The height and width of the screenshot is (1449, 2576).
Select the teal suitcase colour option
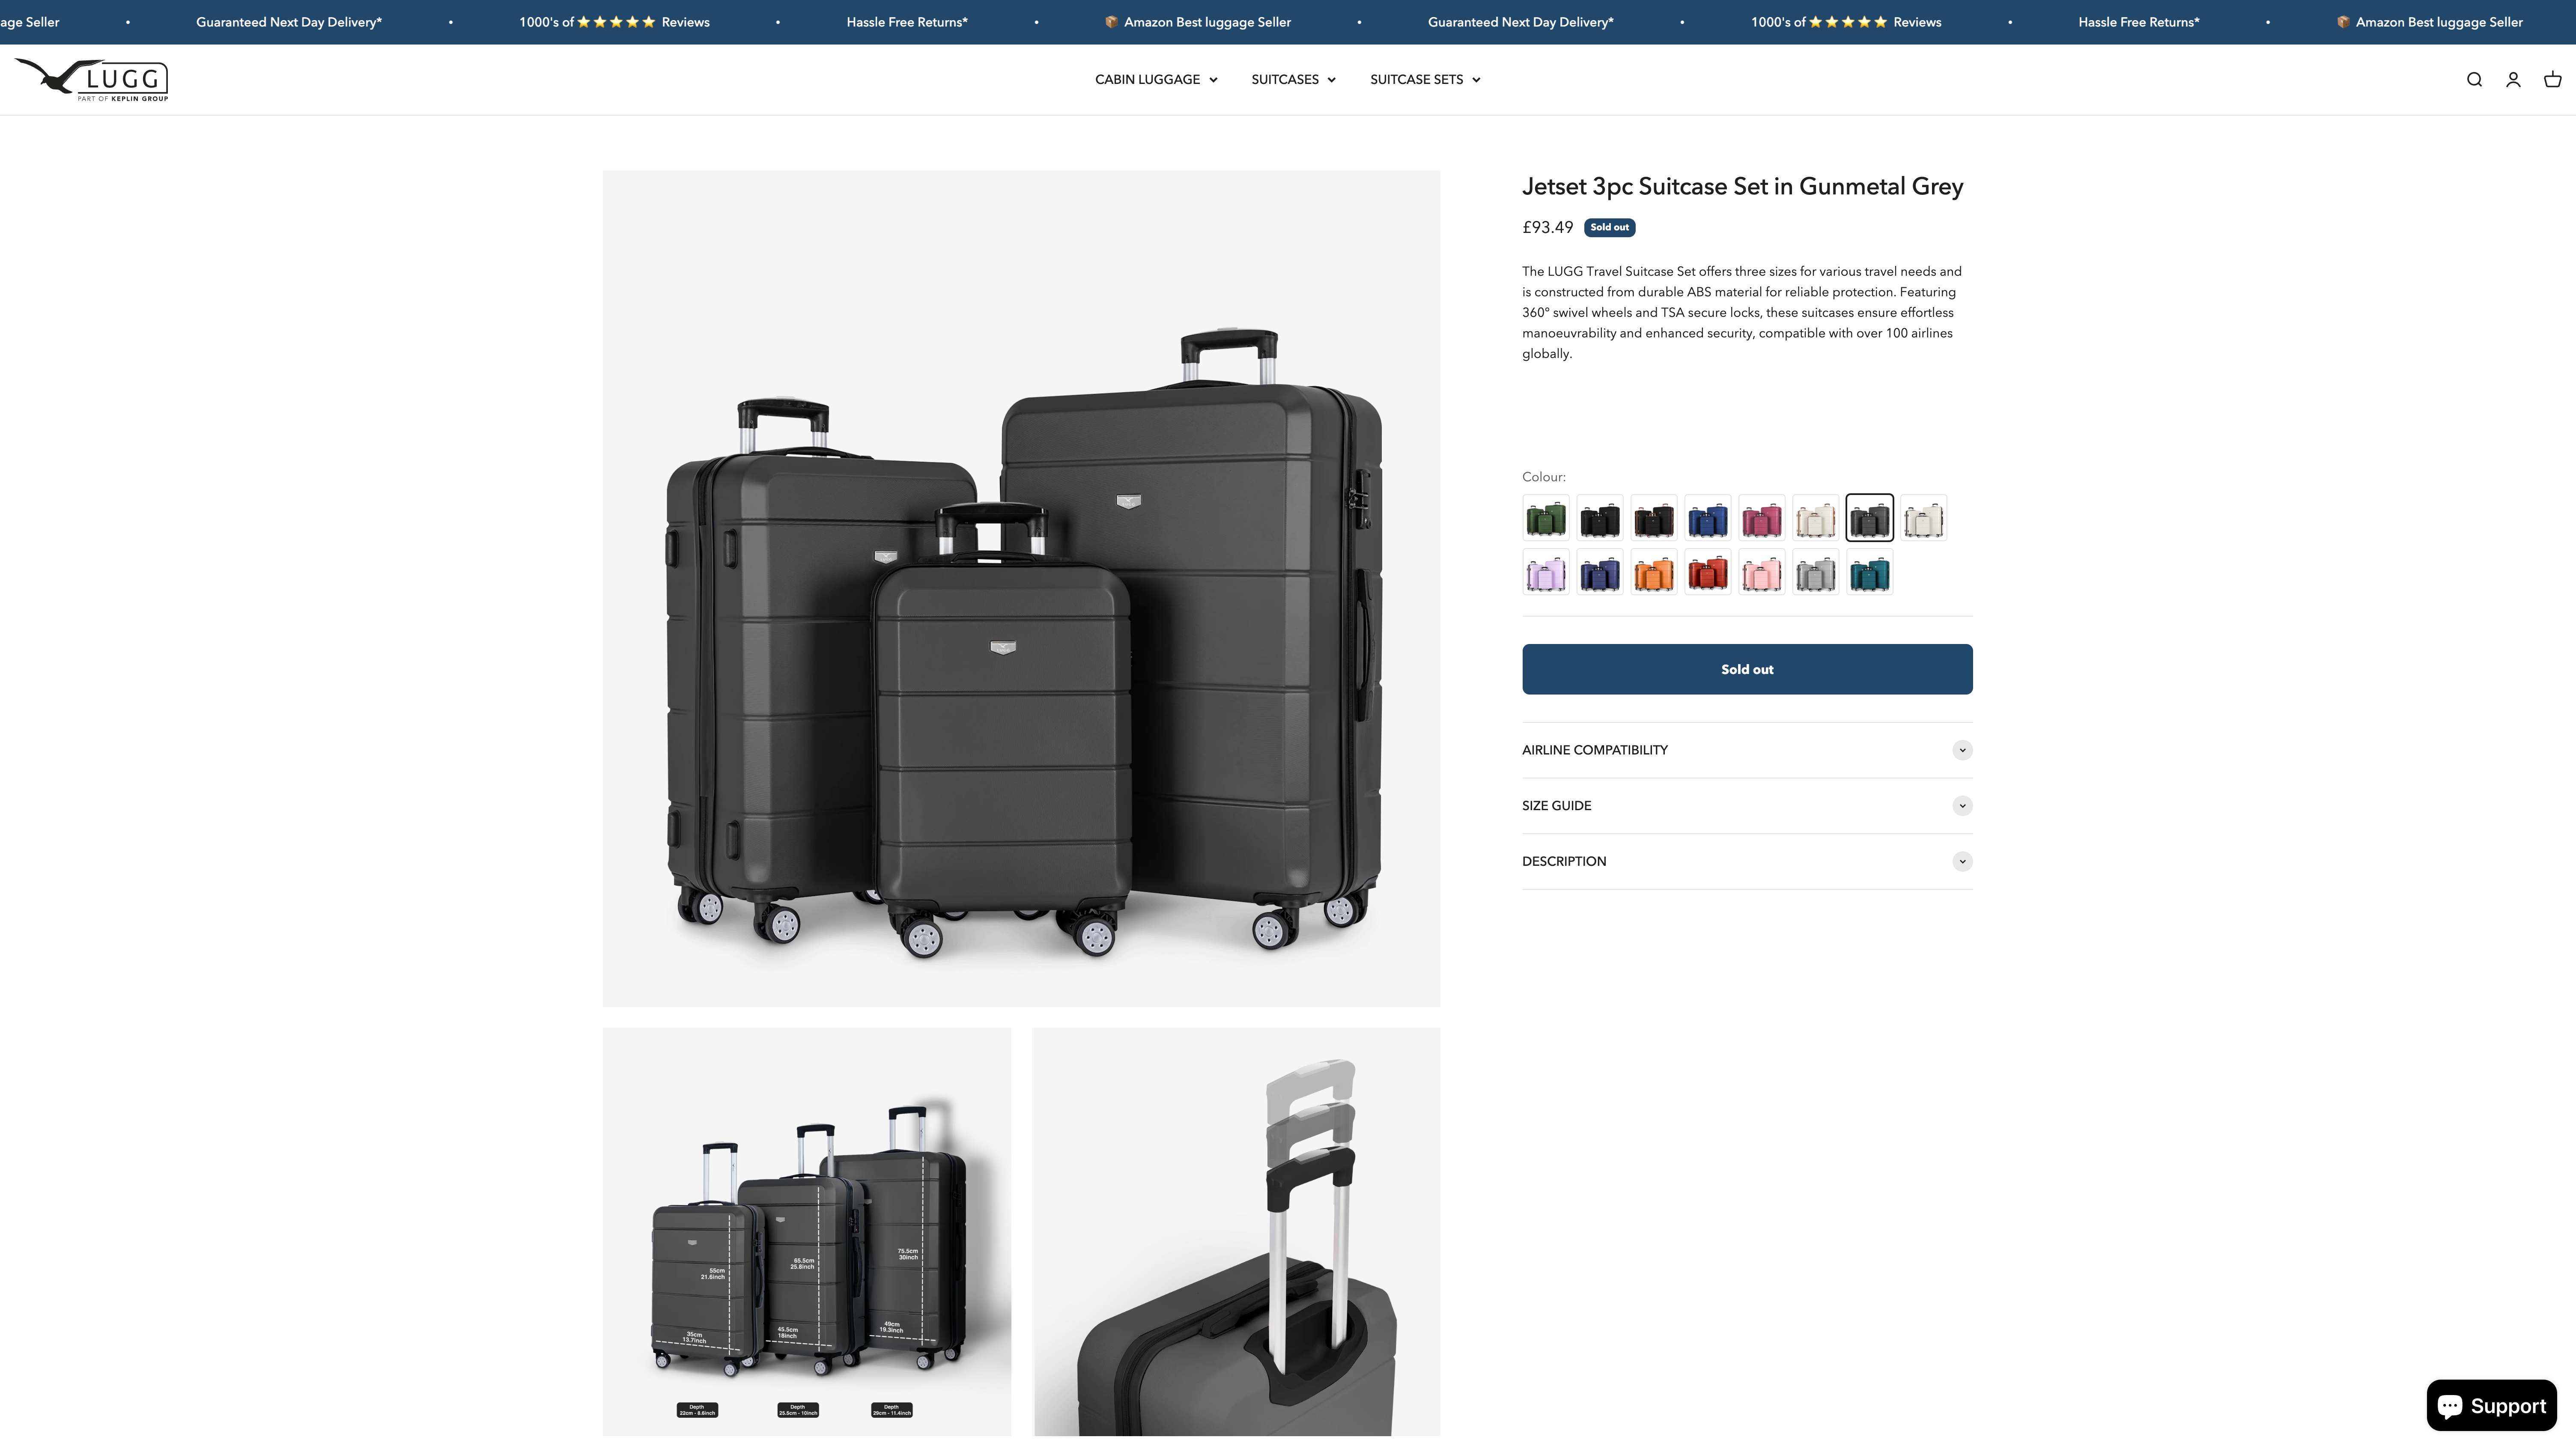pos(1870,573)
